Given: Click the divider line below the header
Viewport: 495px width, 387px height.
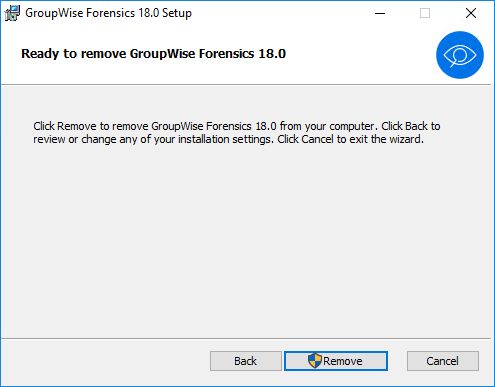Looking at the screenshot, I should [246, 85].
